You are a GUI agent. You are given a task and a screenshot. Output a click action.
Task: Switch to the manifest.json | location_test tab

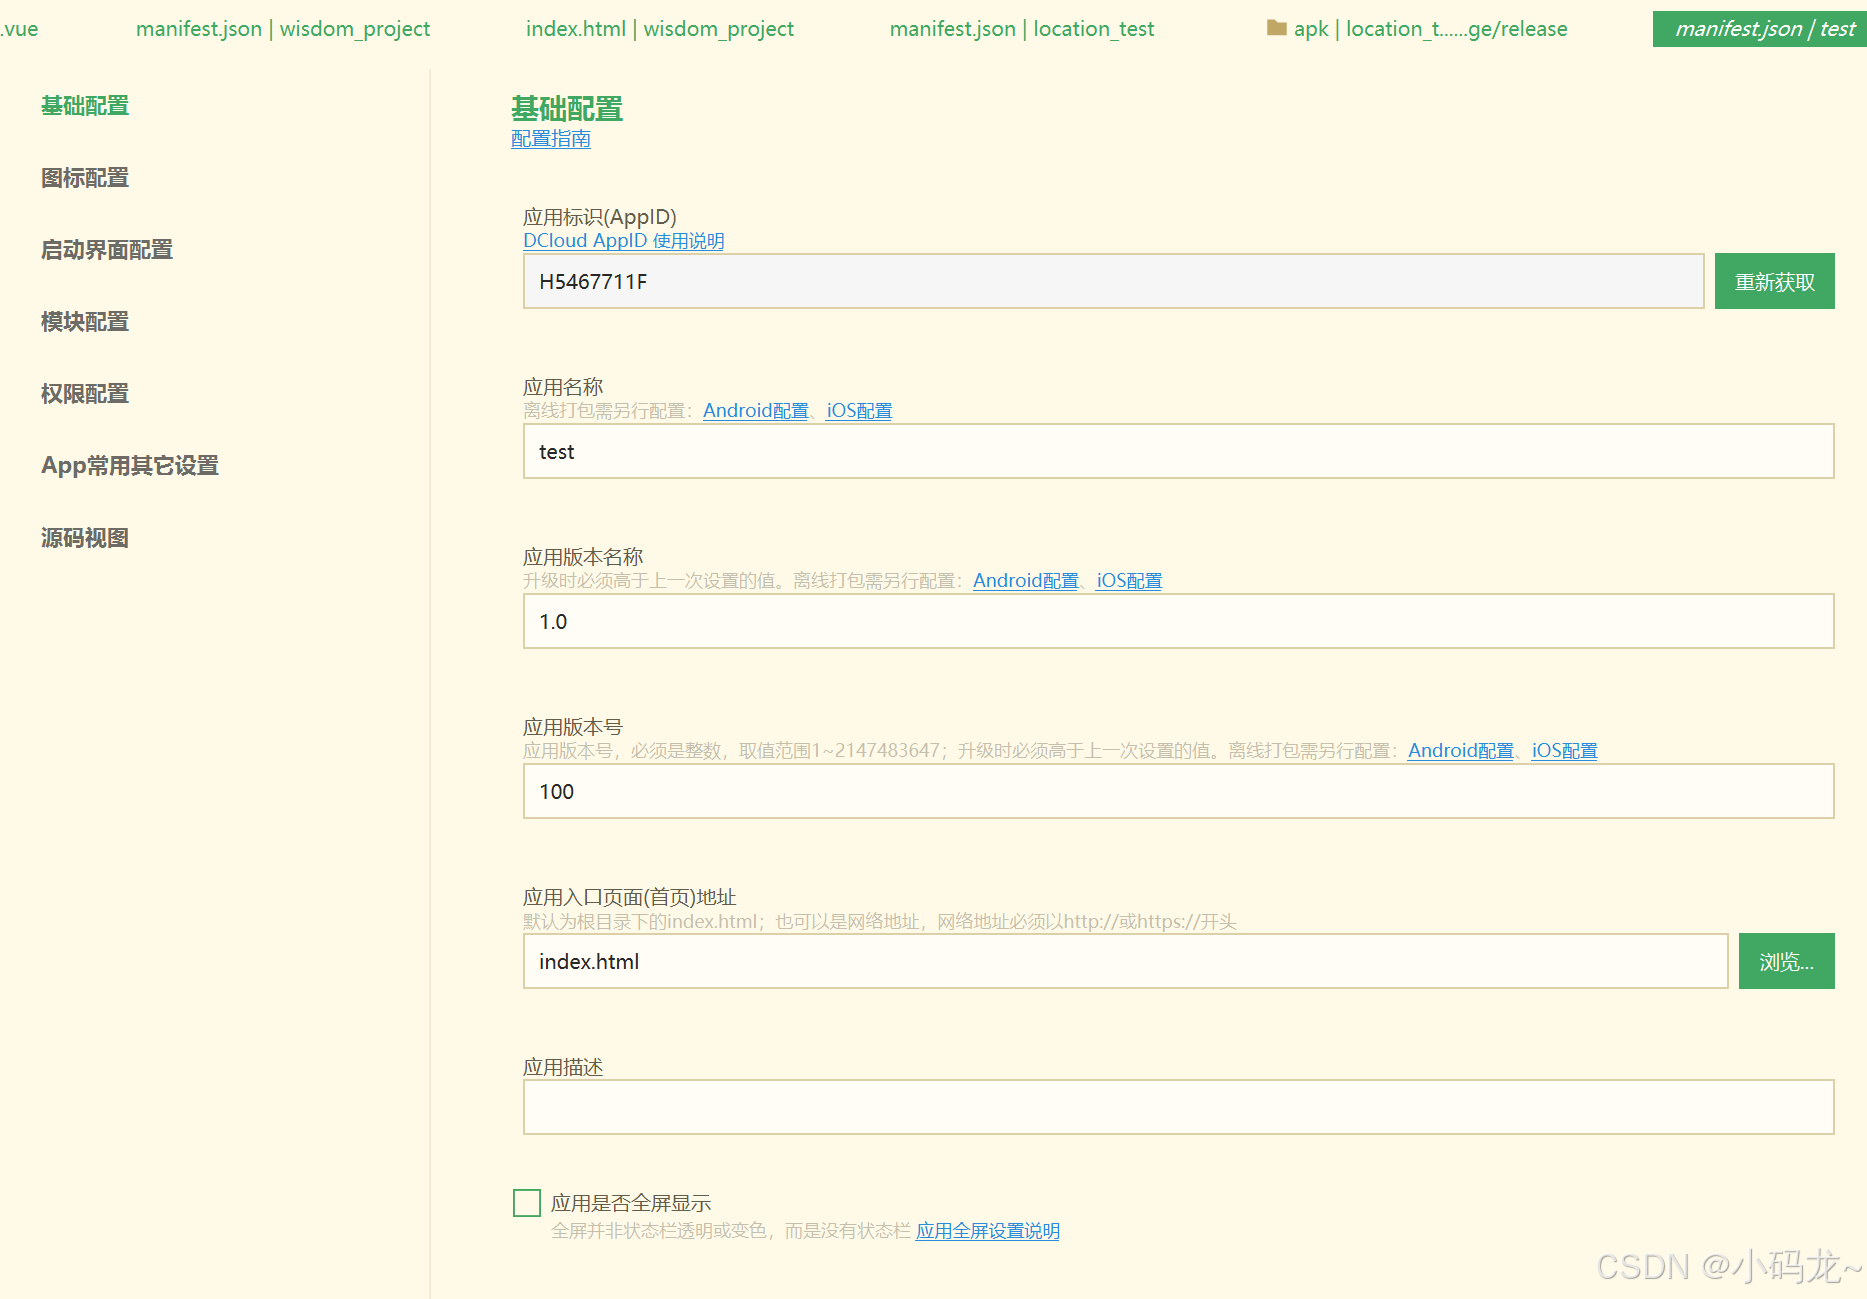coord(1021,29)
